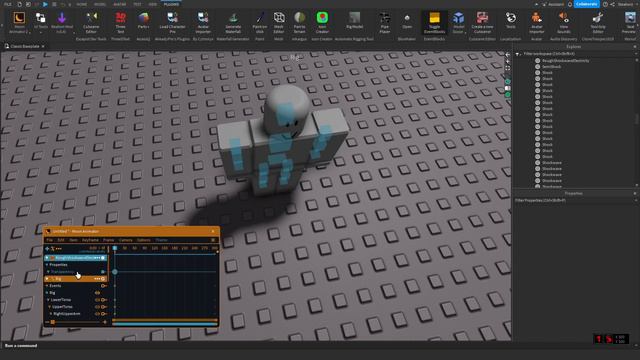Open Moon Animator Camera menu
This screenshot has width=640, height=360.
click(126, 240)
